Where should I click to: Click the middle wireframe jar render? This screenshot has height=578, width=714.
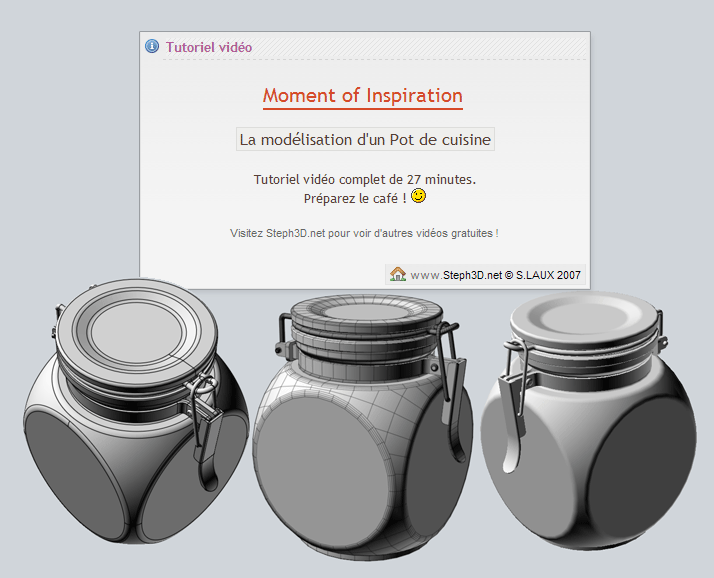[363, 426]
